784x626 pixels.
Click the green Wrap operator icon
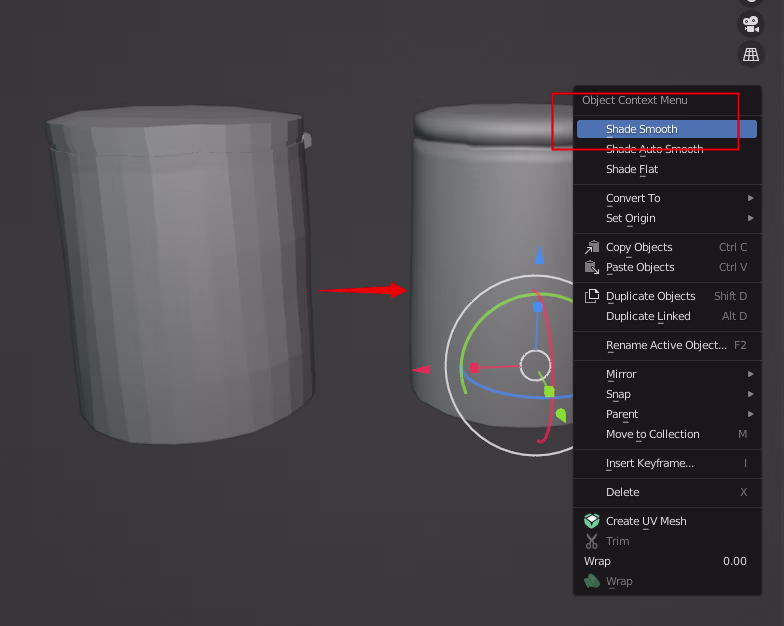pos(592,581)
